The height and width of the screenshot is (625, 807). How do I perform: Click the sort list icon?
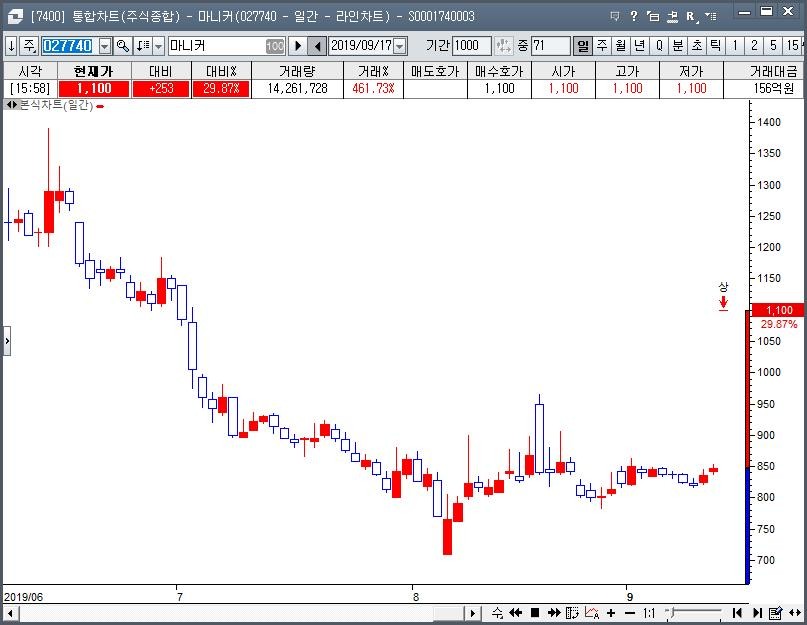pyautogui.click(x=143, y=46)
